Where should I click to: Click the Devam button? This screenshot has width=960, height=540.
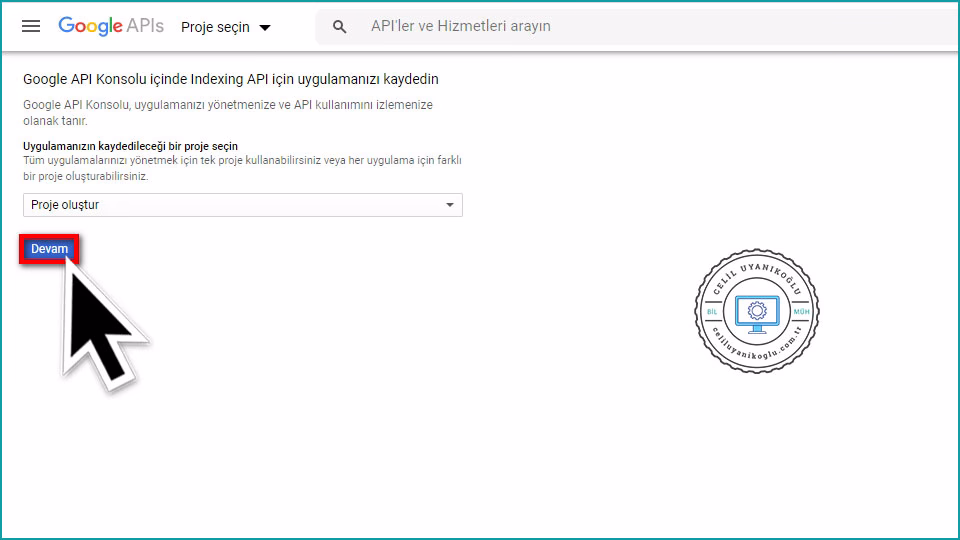[49, 249]
